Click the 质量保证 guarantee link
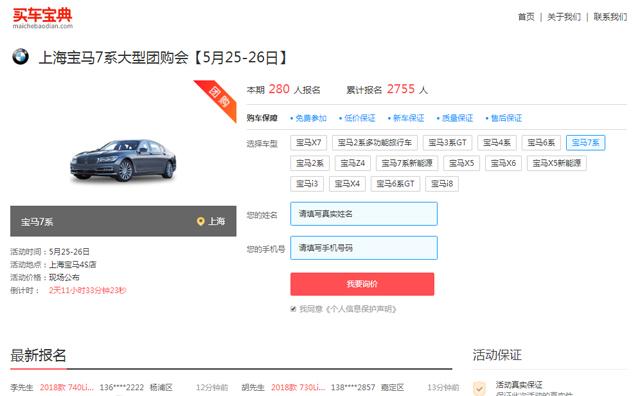Screen dimensions: 640x396 [457, 118]
